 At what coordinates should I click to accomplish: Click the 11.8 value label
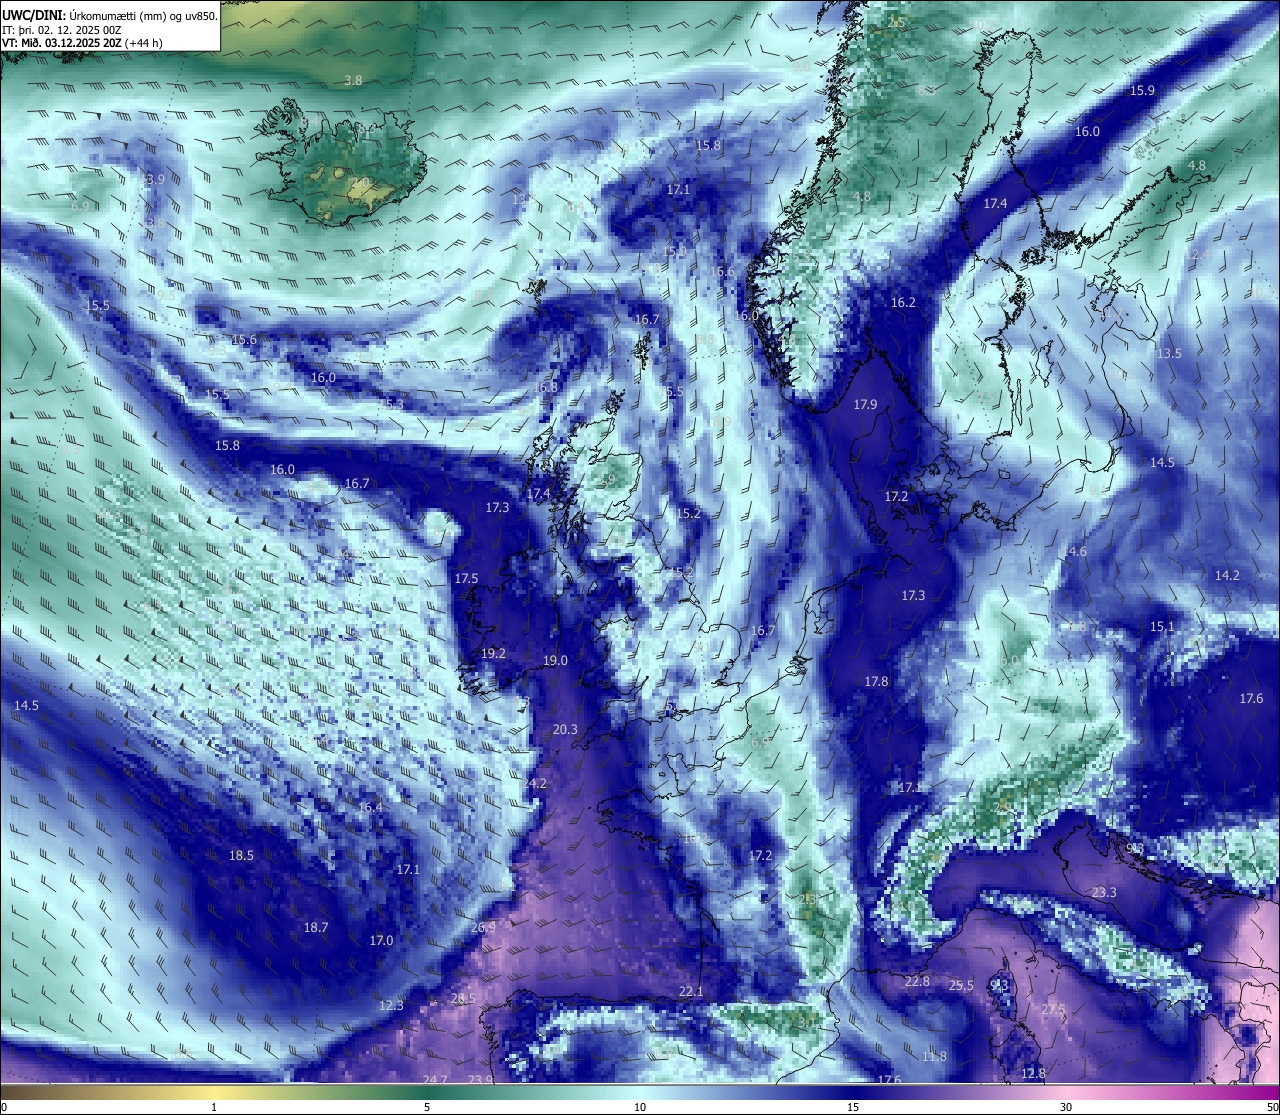(934, 1056)
